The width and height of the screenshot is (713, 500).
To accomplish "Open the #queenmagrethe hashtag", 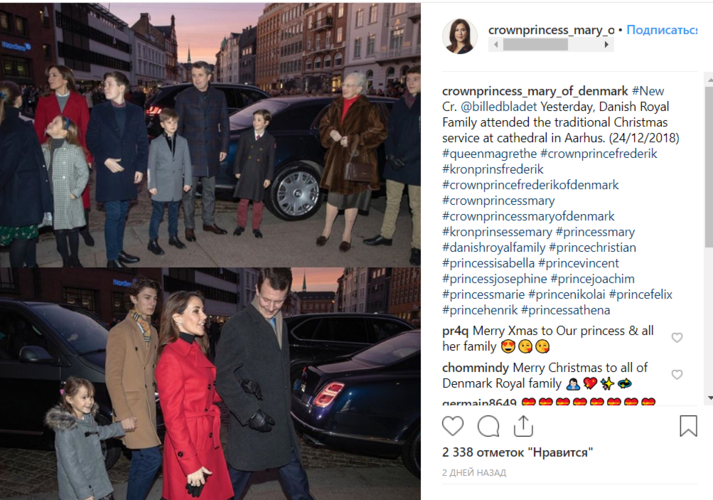I will click(489, 154).
